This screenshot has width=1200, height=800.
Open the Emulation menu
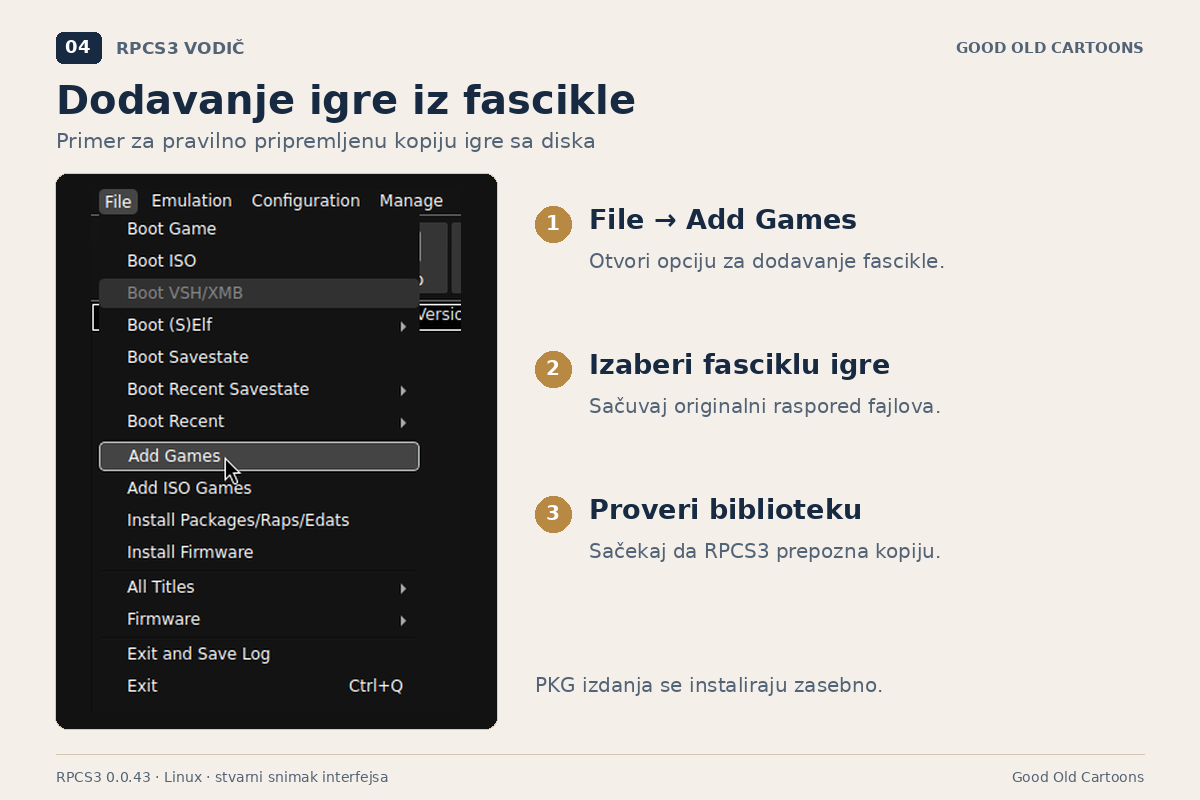coord(192,201)
